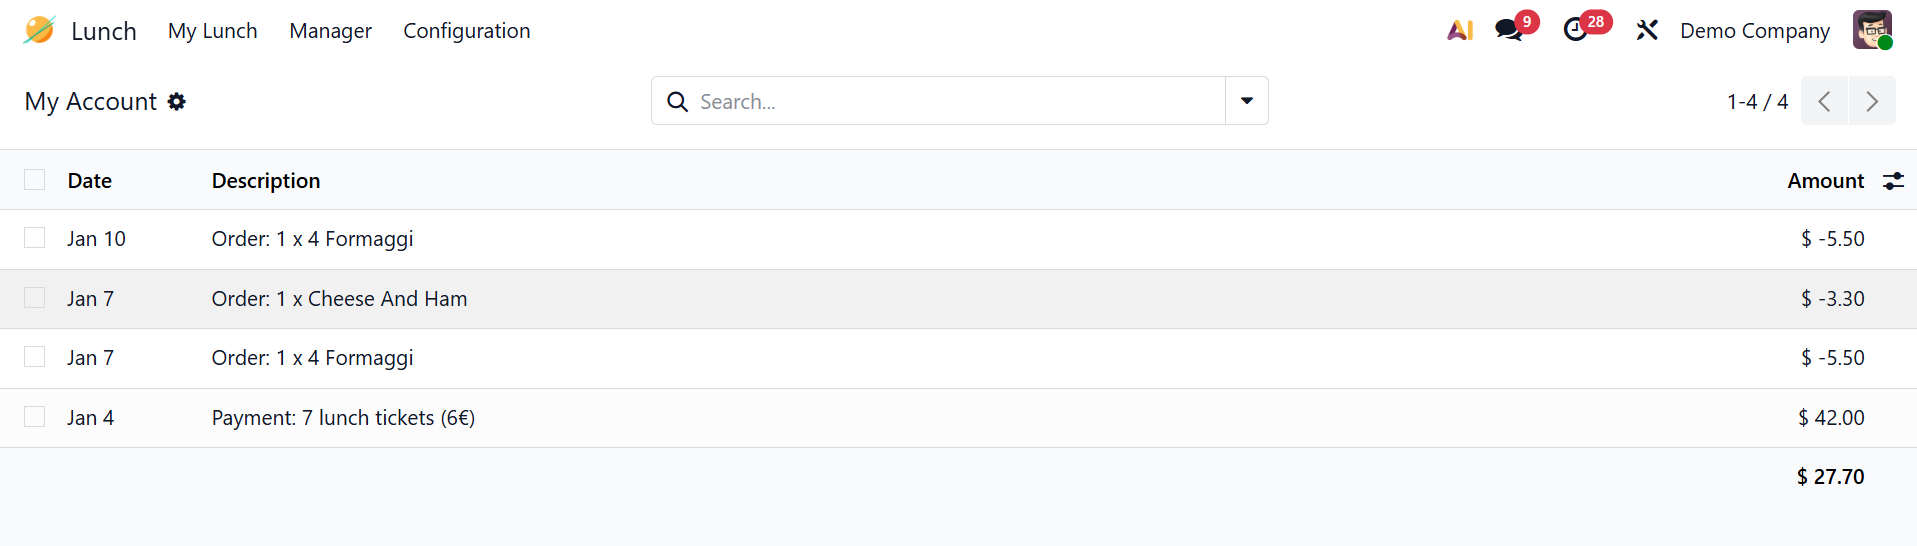Toggle the select-all checkbox in header
This screenshot has width=1917, height=546.
tap(35, 180)
